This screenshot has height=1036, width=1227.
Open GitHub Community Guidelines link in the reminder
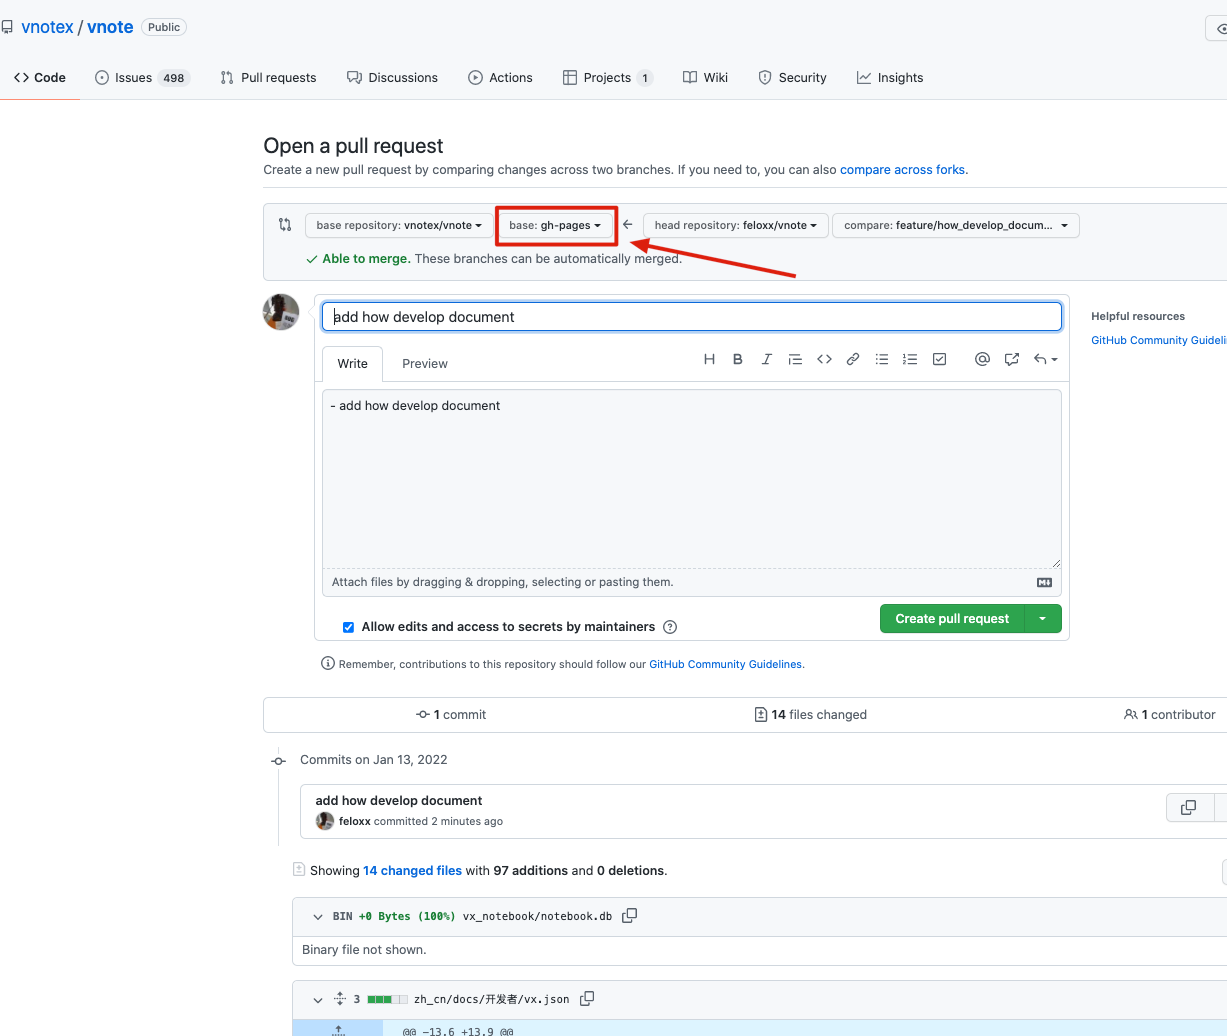pos(726,664)
